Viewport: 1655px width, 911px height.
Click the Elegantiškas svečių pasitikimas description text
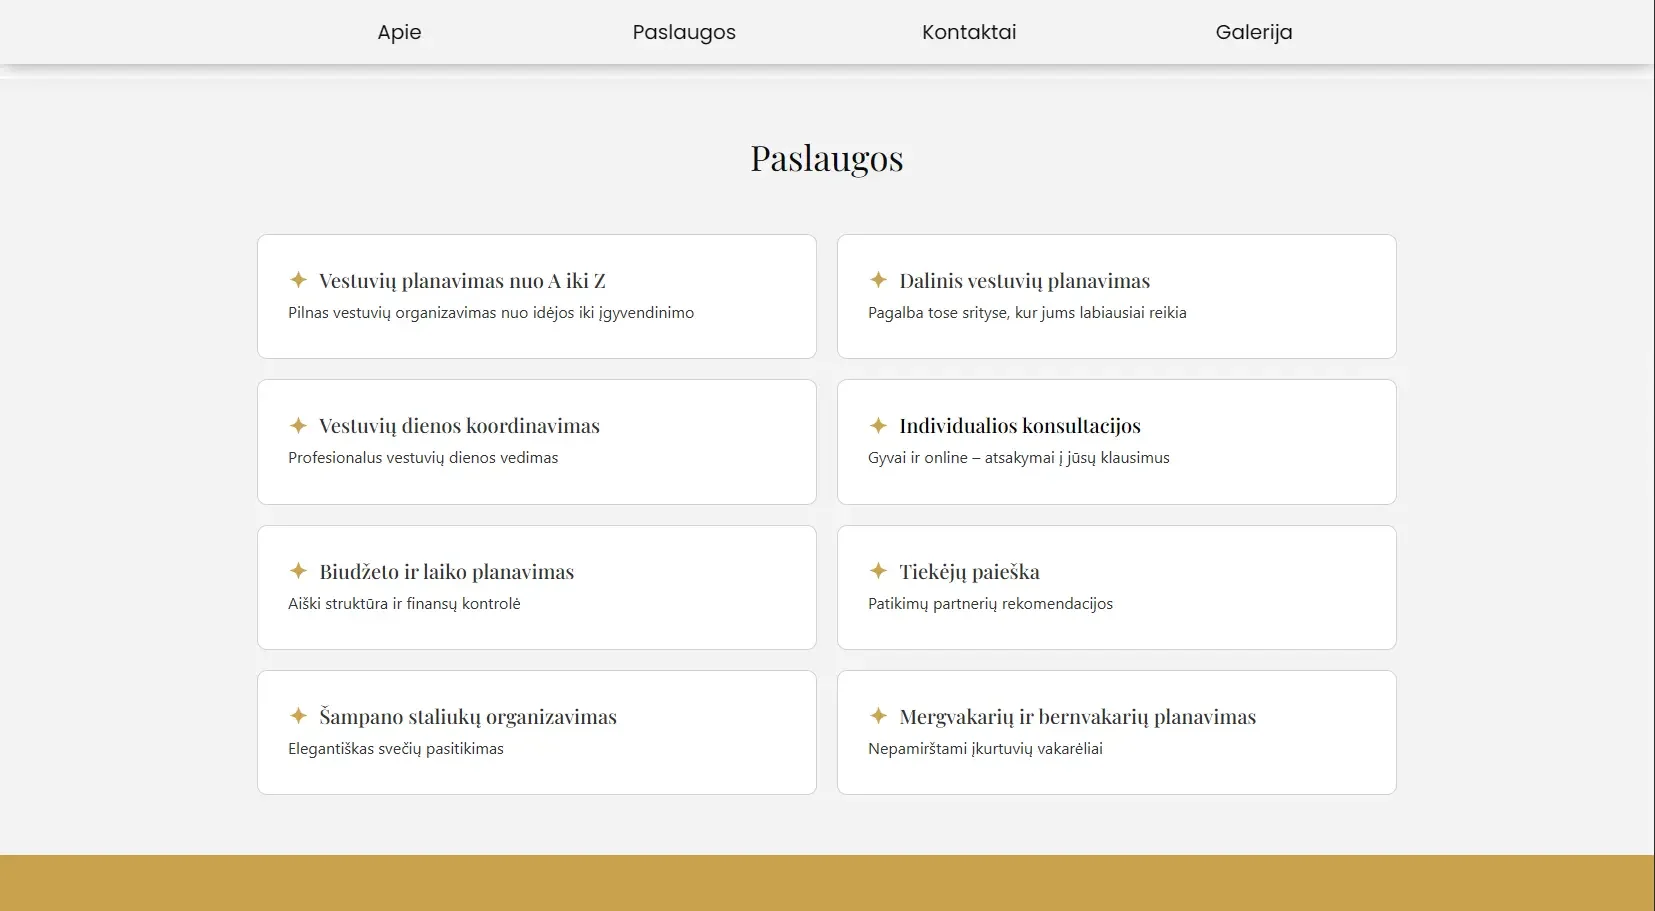[396, 749]
